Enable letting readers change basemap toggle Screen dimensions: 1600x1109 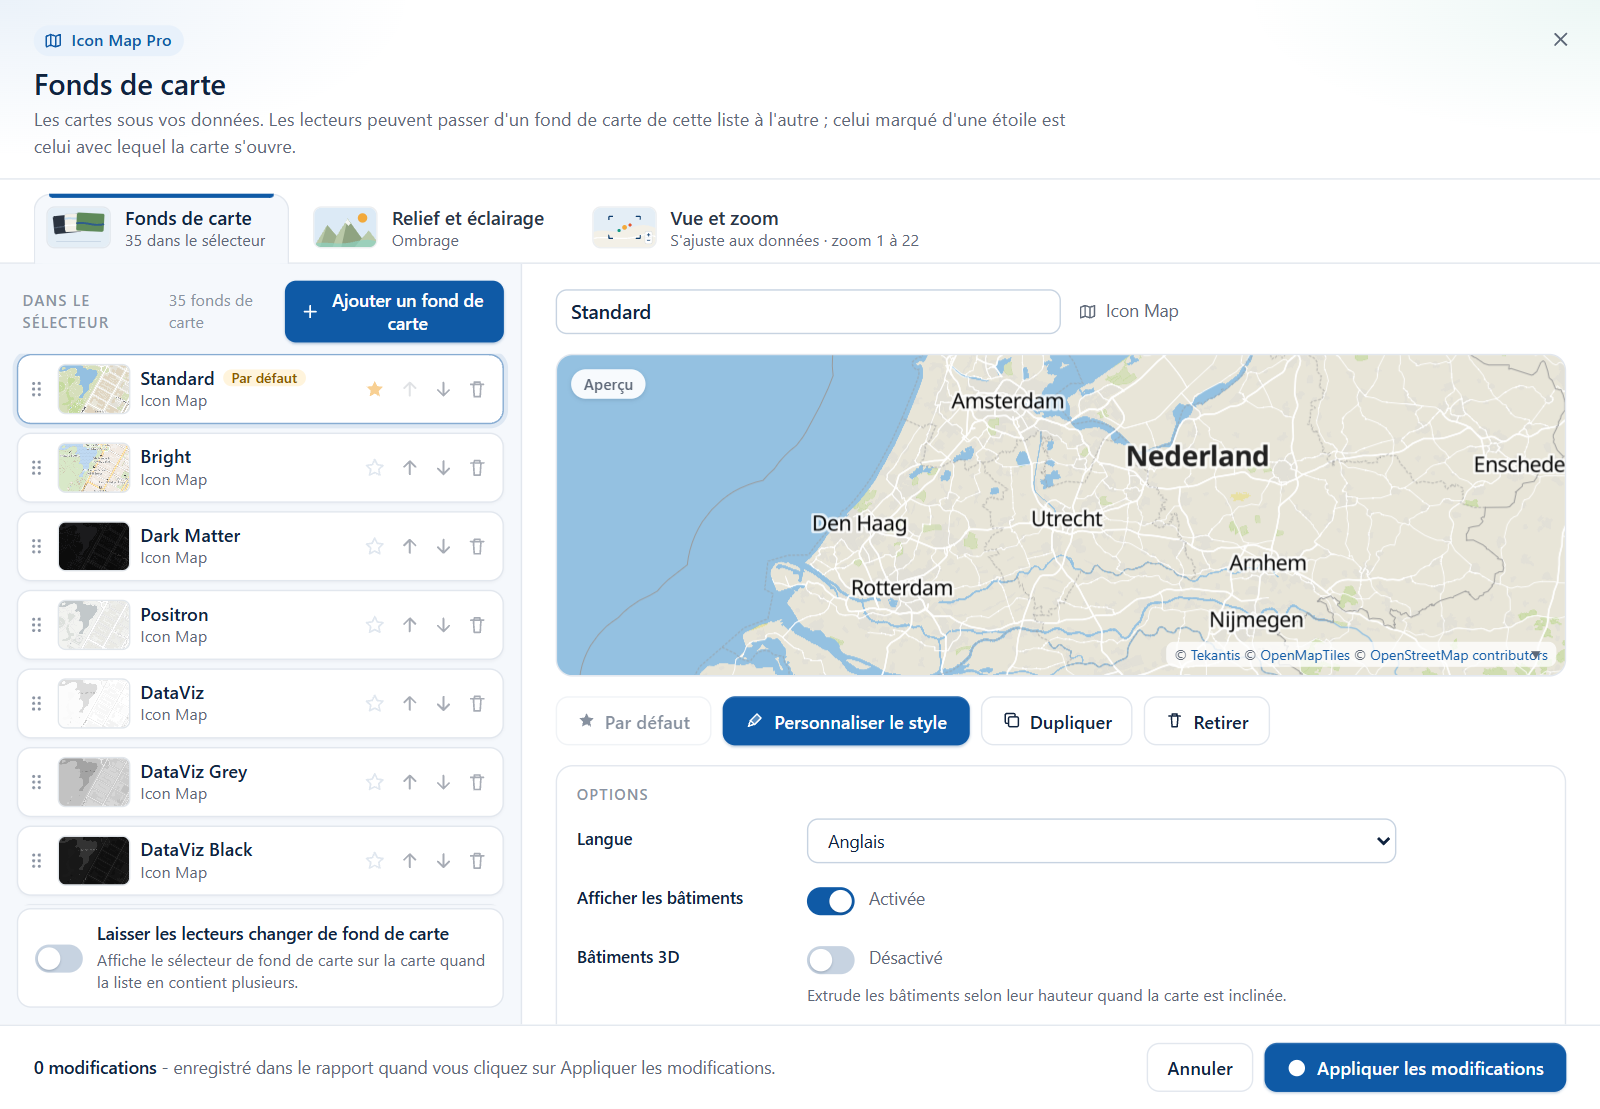pyautogui.click(x=59, y=959)
